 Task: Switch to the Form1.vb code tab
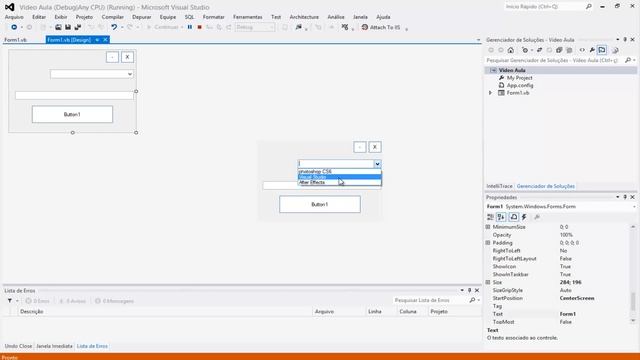(16, 40)
